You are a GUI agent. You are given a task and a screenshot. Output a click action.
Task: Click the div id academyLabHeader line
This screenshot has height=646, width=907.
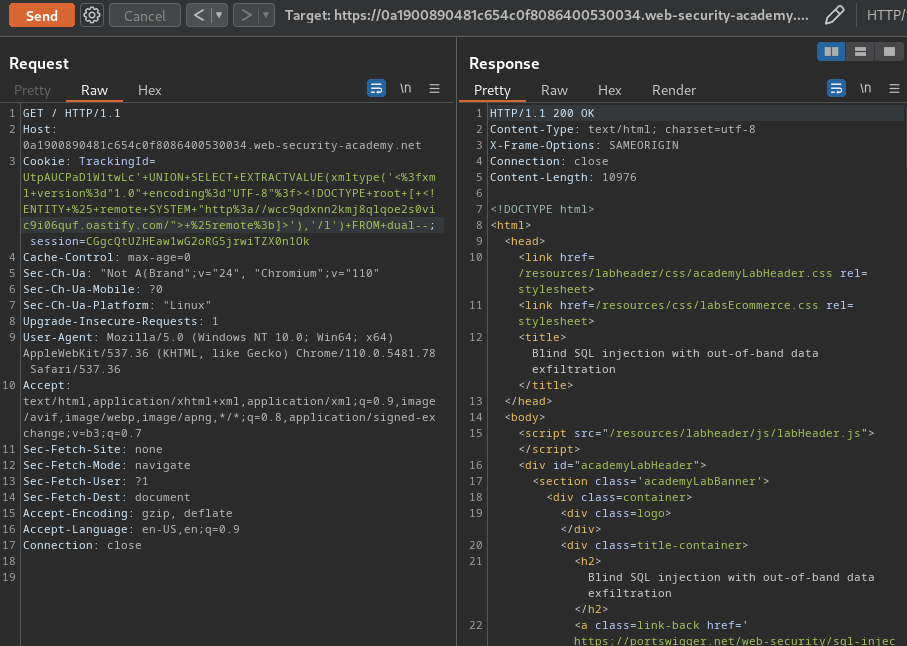(x=612, y=466)
